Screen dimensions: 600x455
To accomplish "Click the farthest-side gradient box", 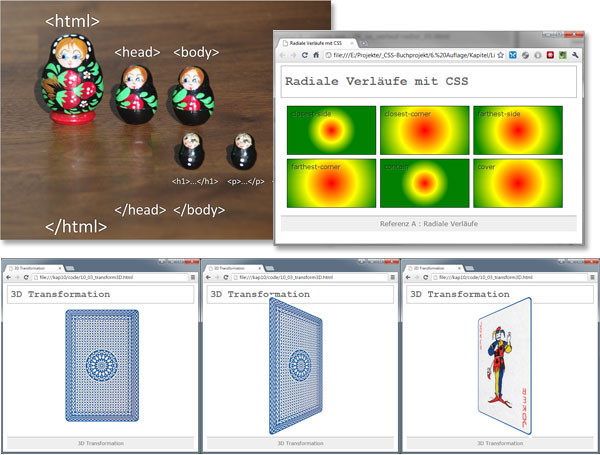I will 518,130.
